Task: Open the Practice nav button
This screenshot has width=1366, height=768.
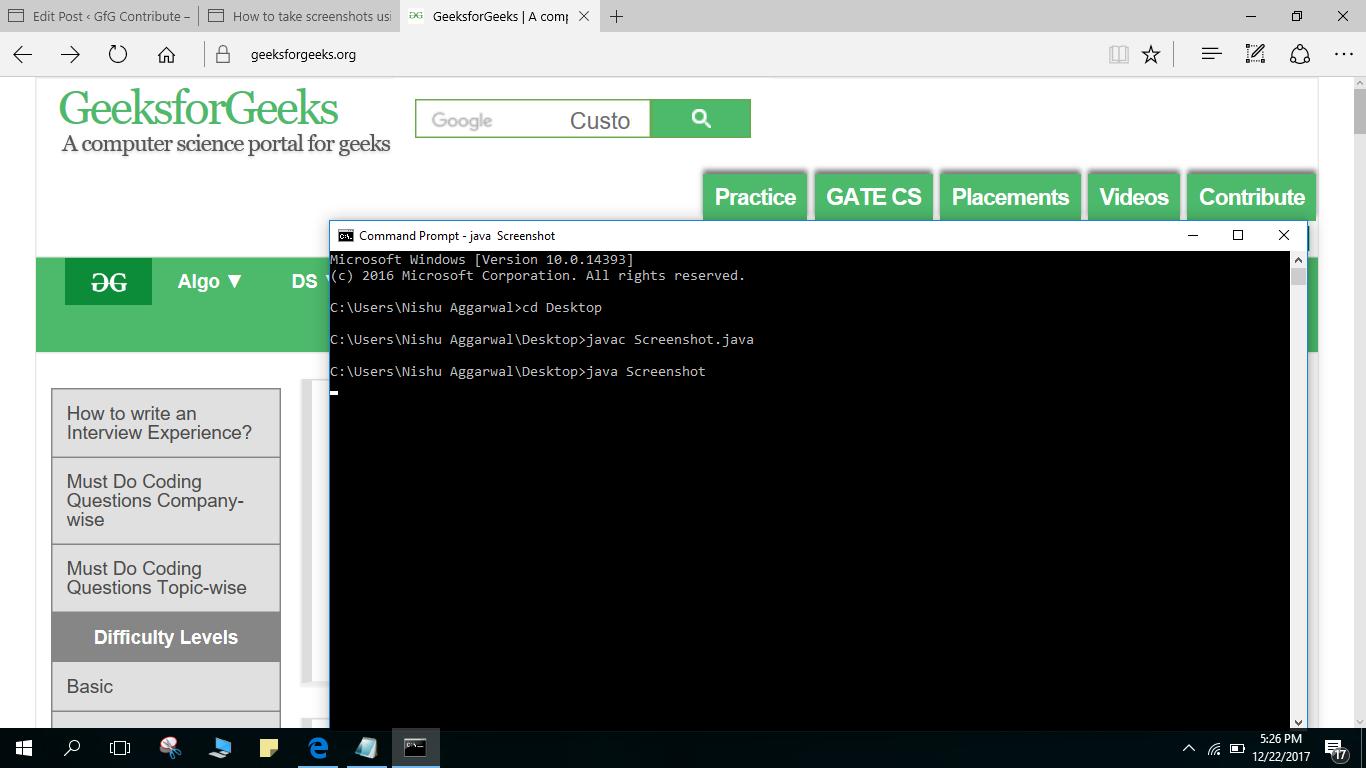Action: [x=755, y=196]
